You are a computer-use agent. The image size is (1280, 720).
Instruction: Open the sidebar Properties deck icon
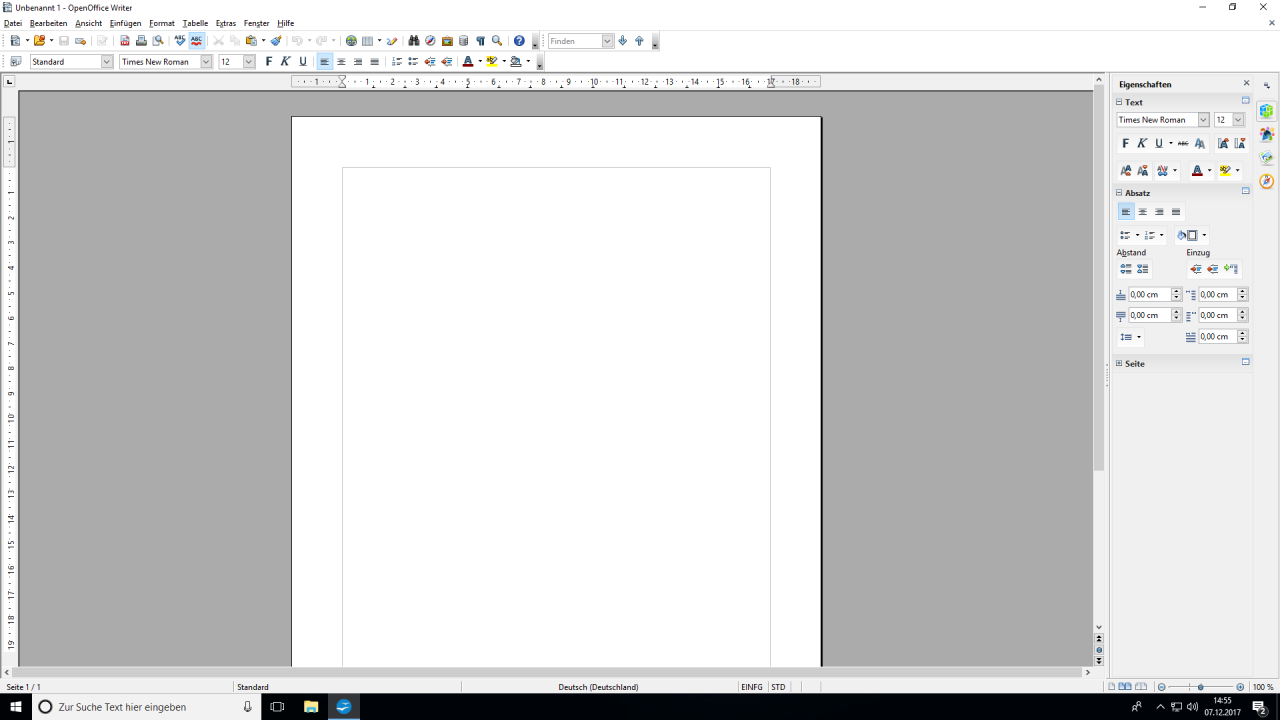pos(1267,111)
